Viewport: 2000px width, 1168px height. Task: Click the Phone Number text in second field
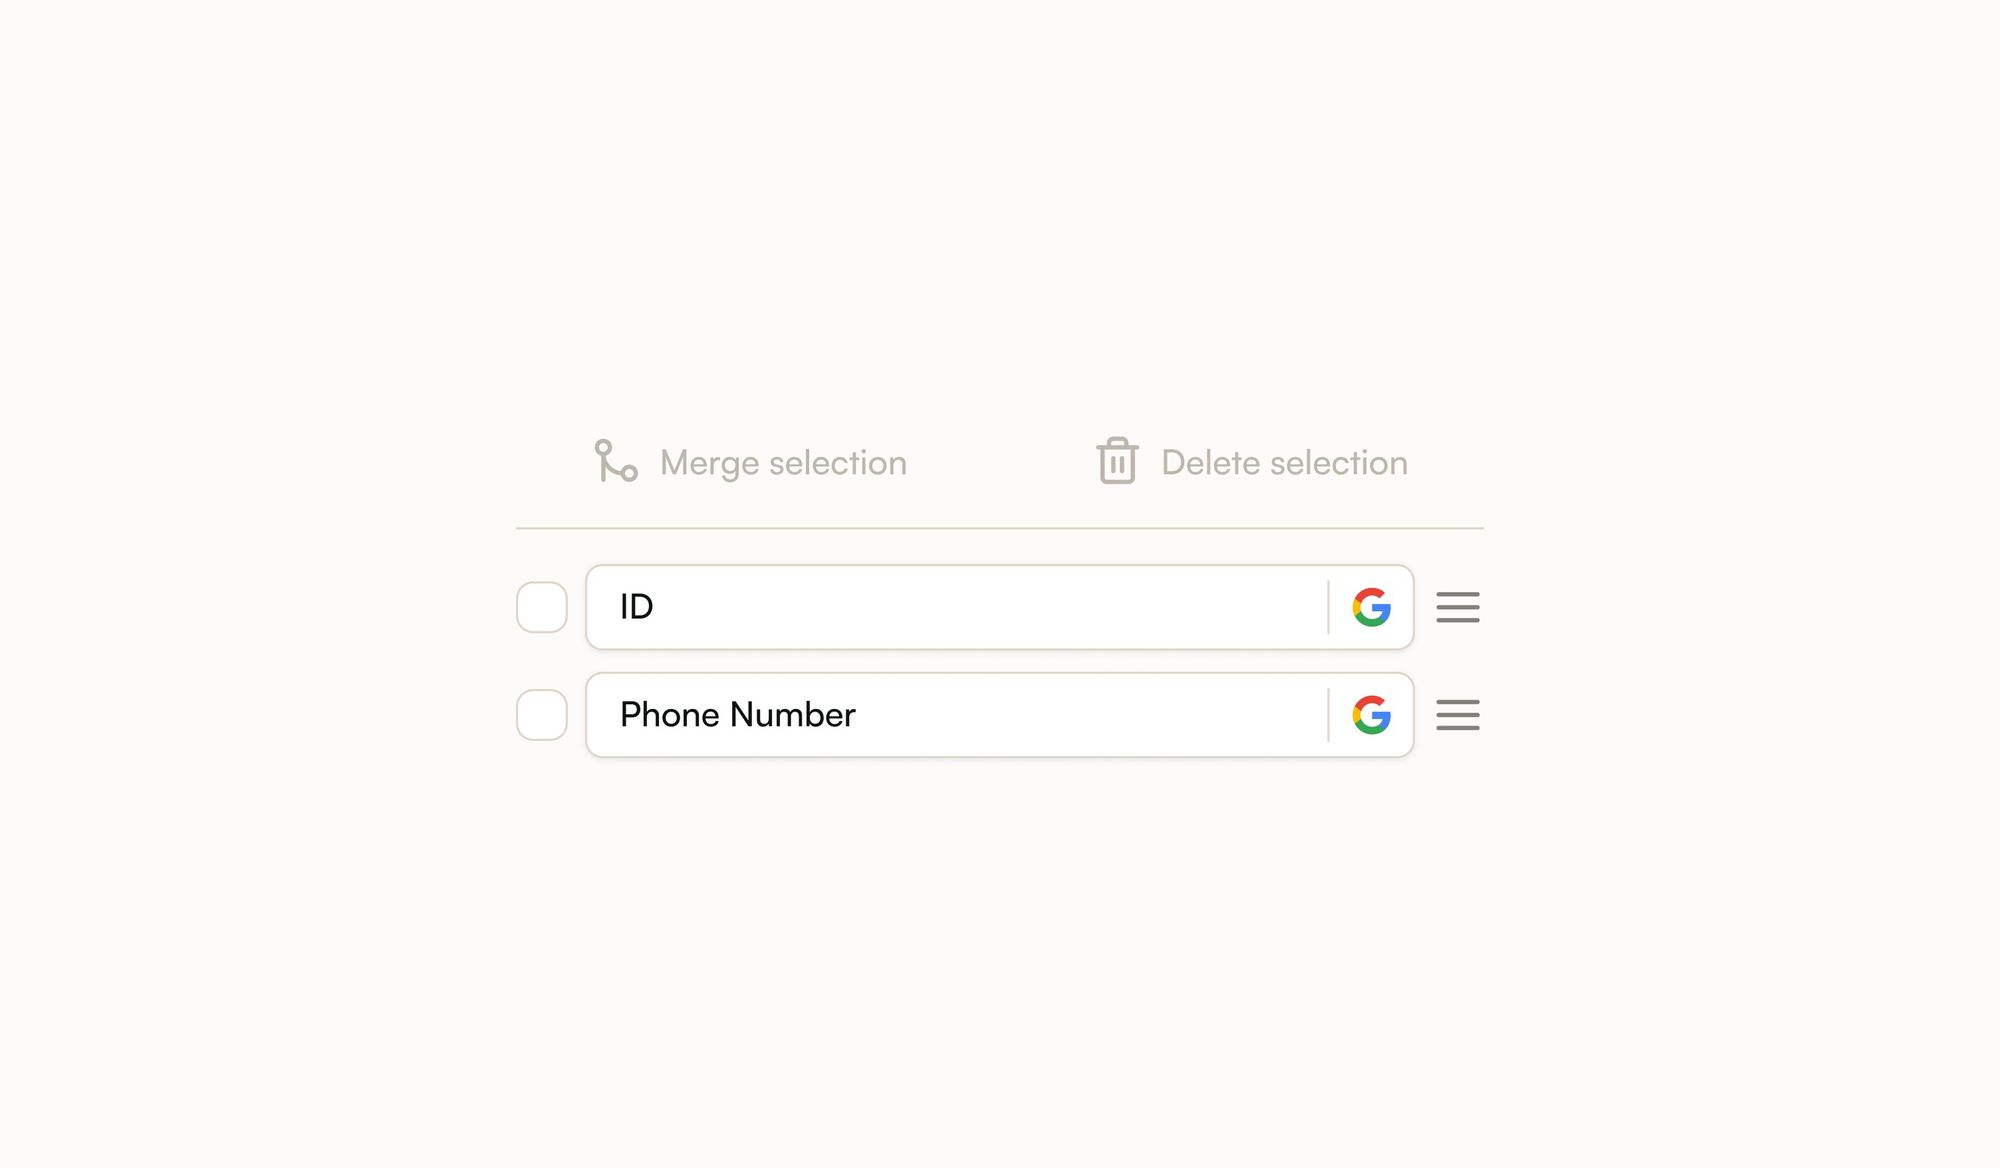pos(738,715)
